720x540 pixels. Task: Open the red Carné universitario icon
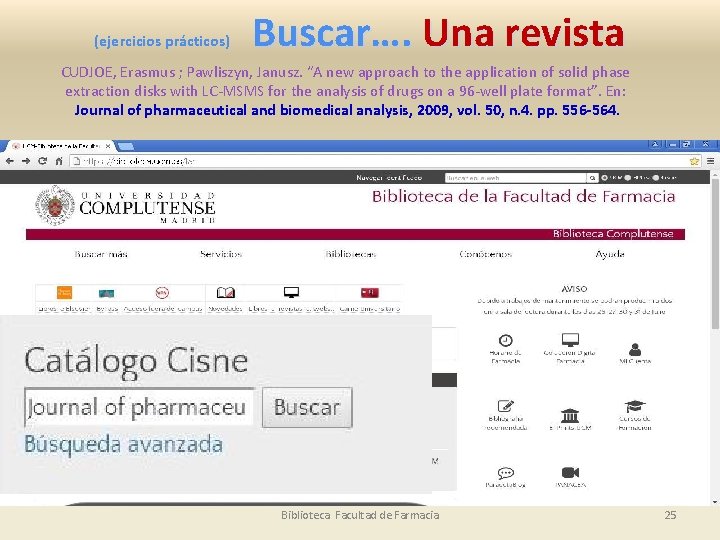click(x=370, y=292)
